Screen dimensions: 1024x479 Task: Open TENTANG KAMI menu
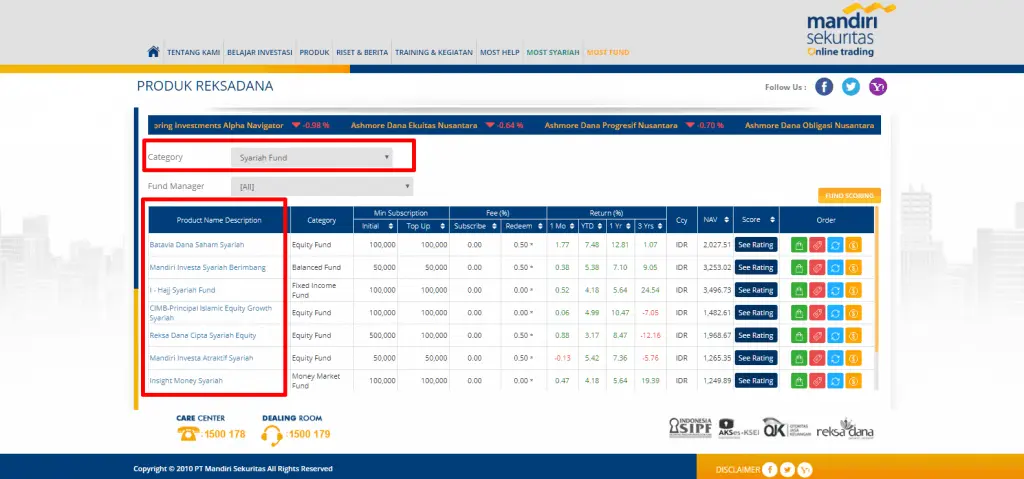[x=193, y=52]
